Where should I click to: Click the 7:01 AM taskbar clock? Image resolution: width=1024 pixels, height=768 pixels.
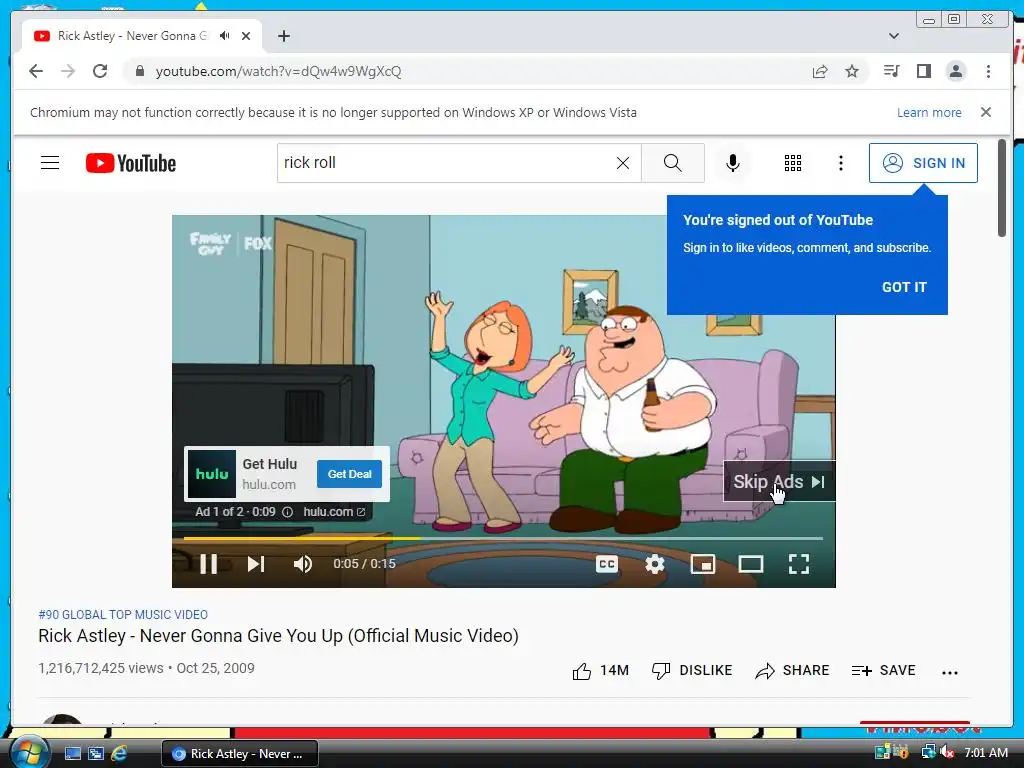[986, 753]
